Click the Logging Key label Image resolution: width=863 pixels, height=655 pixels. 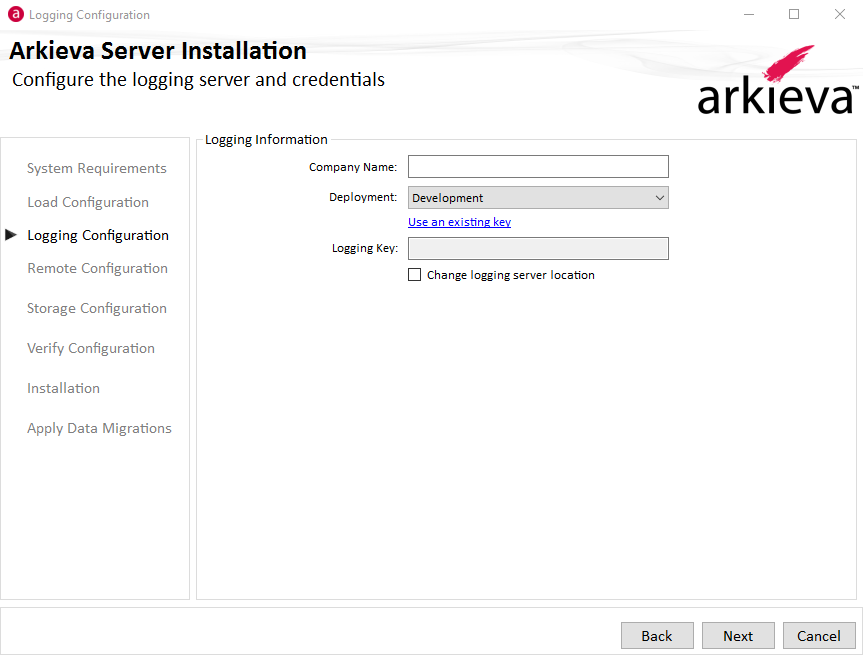[x=364, y=249]
